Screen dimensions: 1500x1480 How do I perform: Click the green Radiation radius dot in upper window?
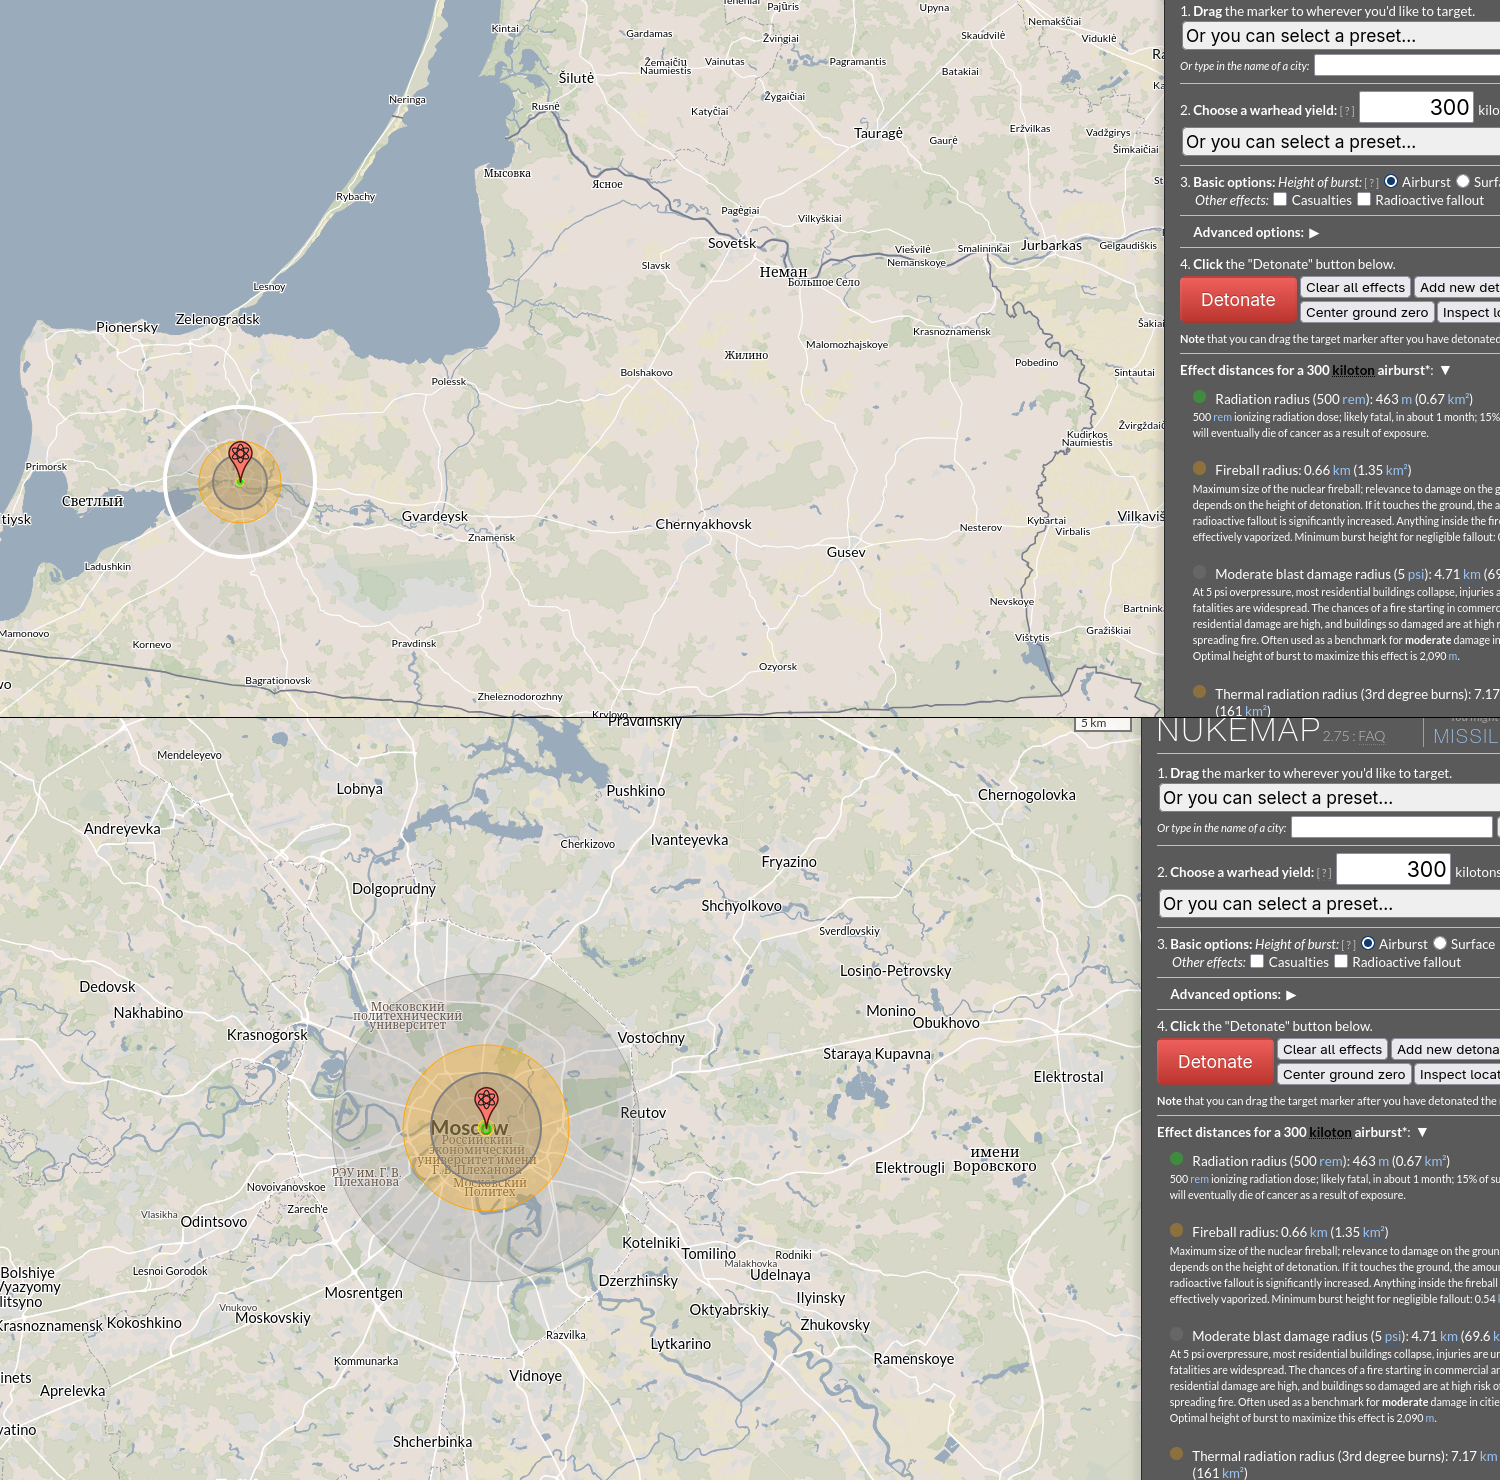(1199, 397)
